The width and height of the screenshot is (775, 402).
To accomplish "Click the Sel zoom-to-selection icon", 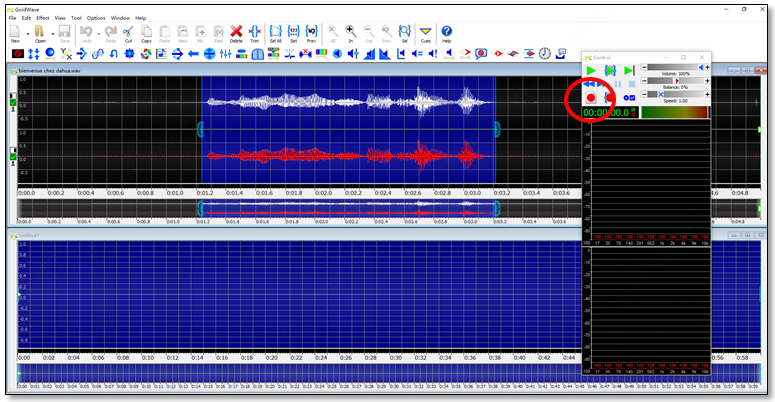I will coord(404,33).
